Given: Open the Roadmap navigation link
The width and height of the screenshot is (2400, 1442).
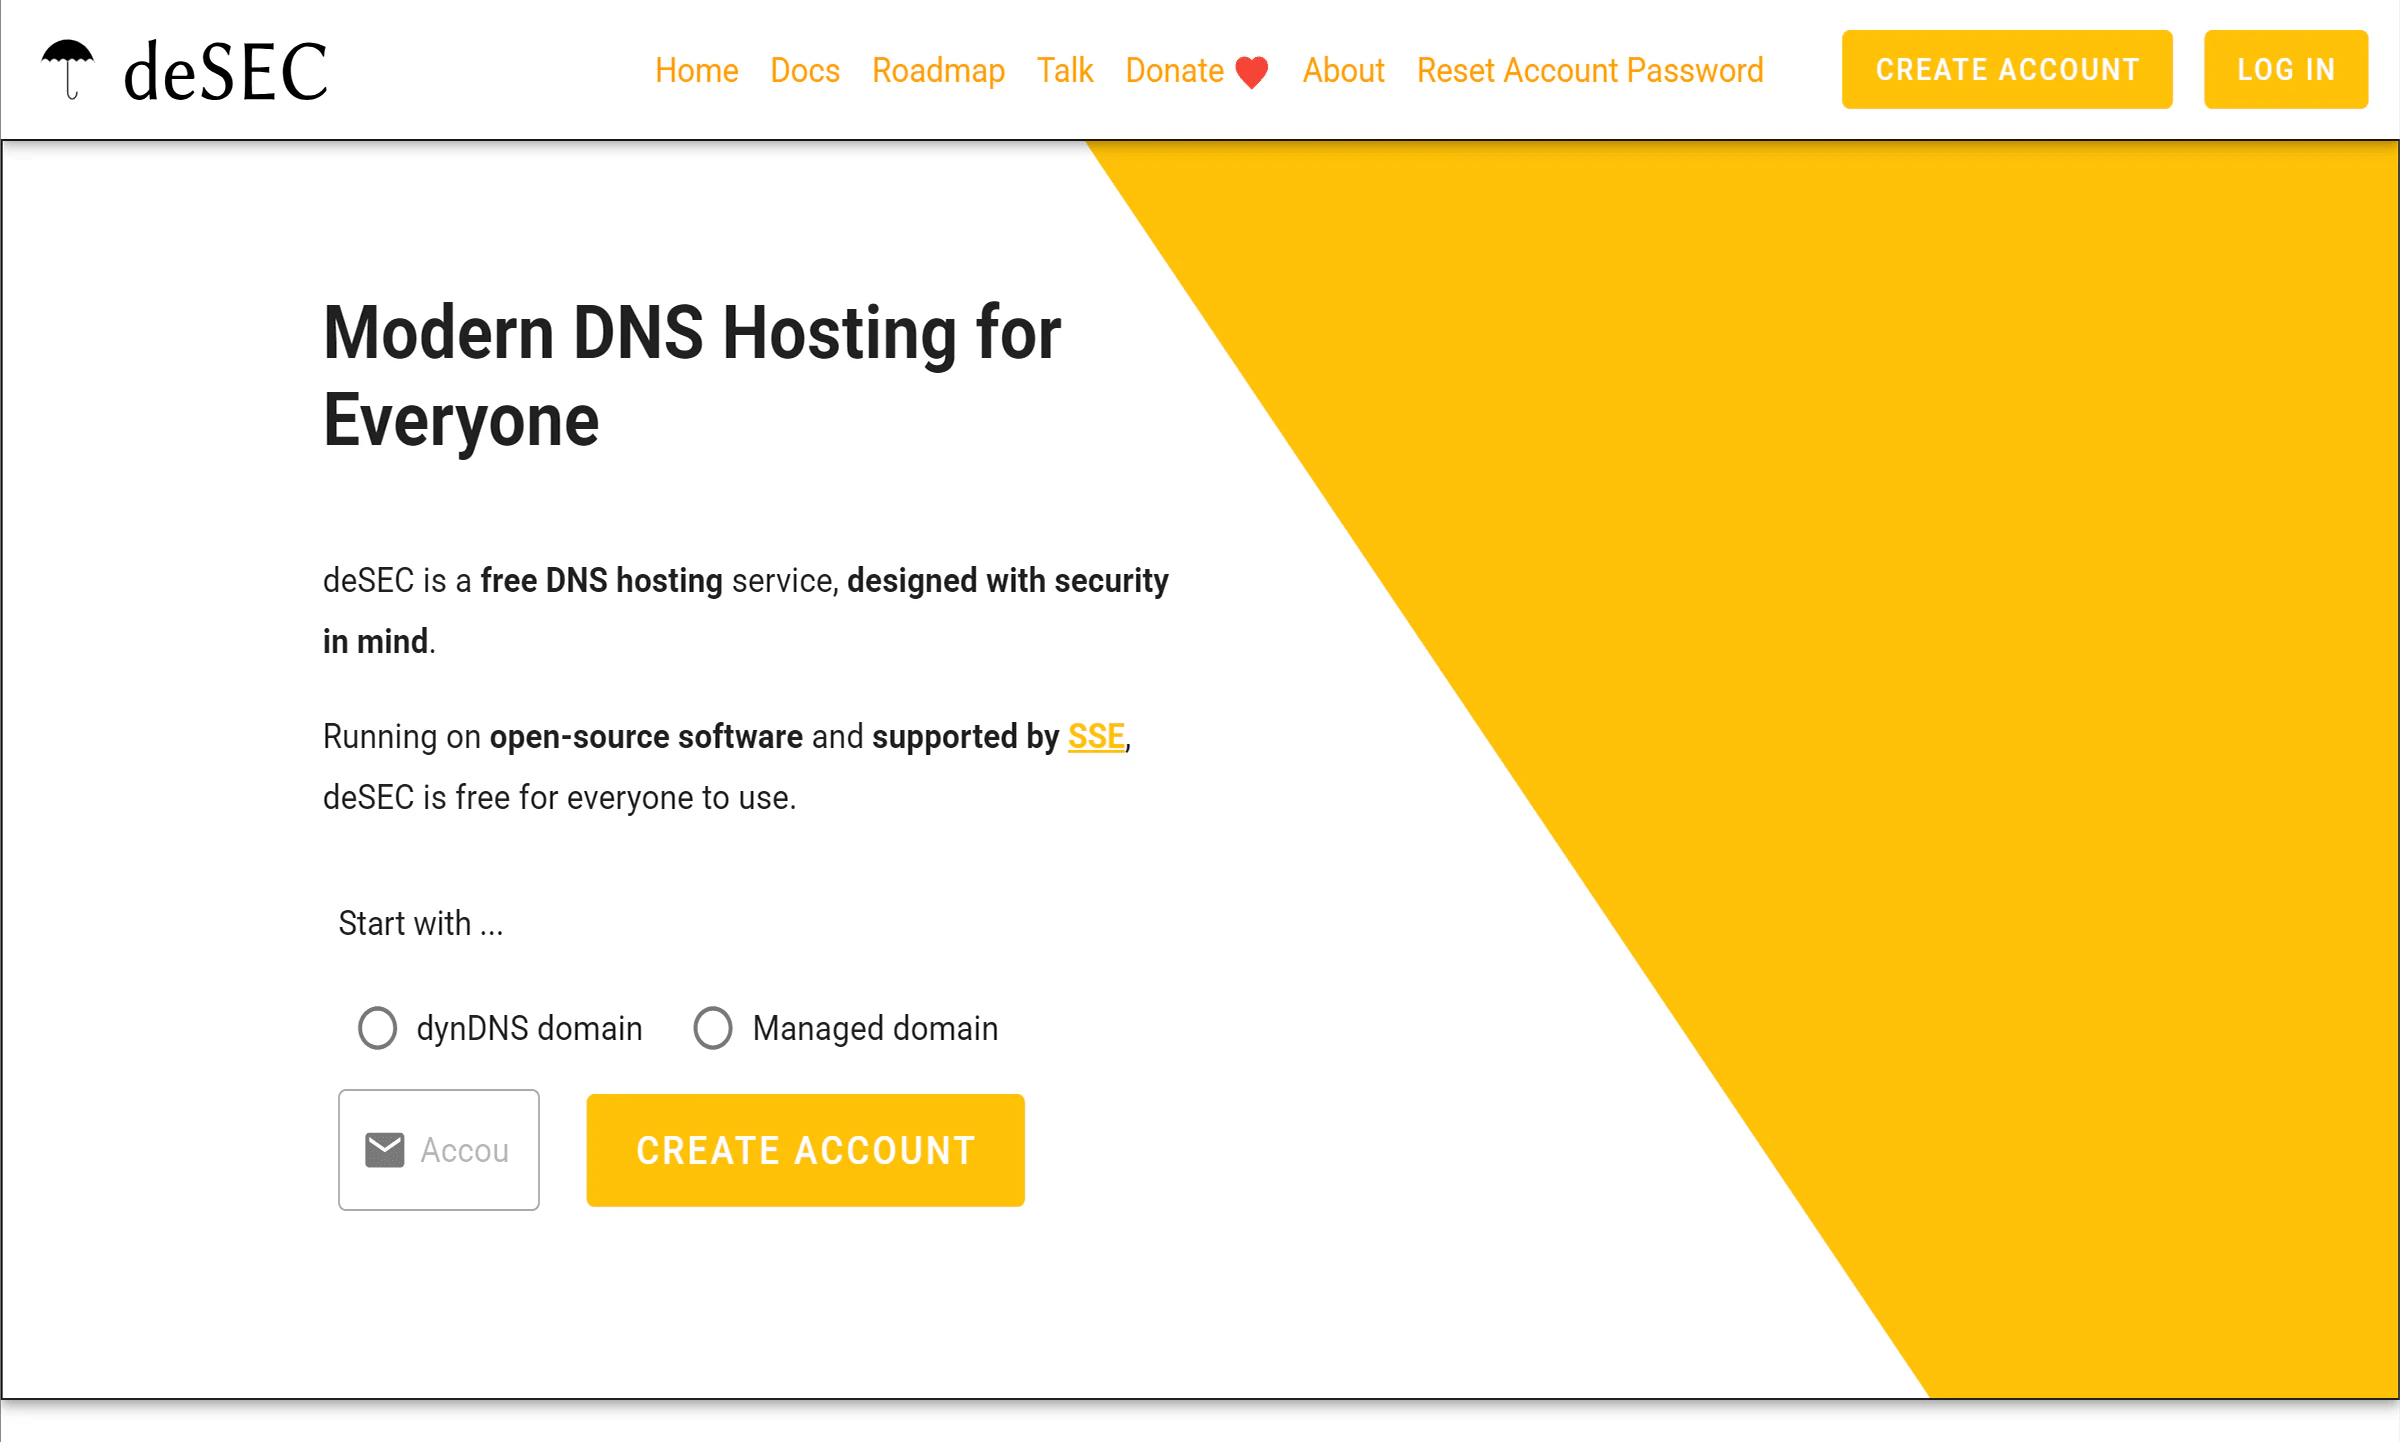Looking at the screenshot, I should pyautogui.click(x=938, y=70).
